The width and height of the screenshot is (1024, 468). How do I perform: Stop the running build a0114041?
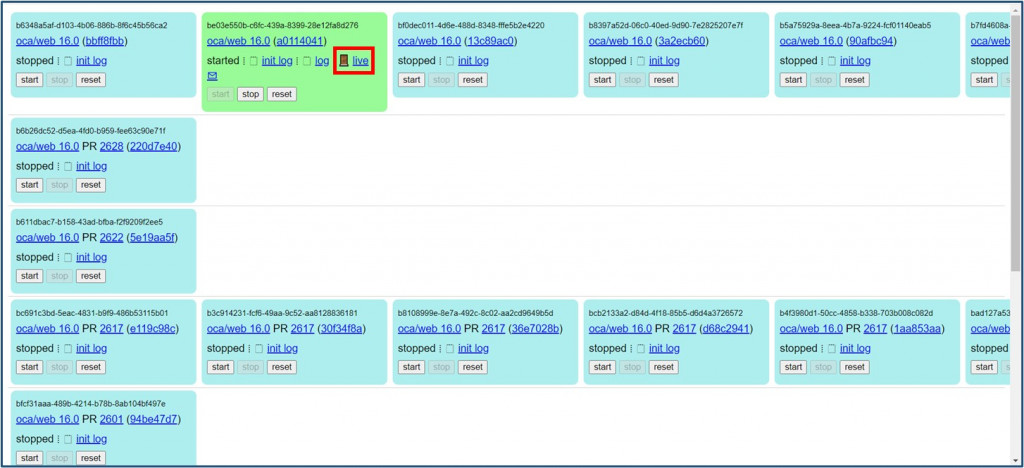251,94
